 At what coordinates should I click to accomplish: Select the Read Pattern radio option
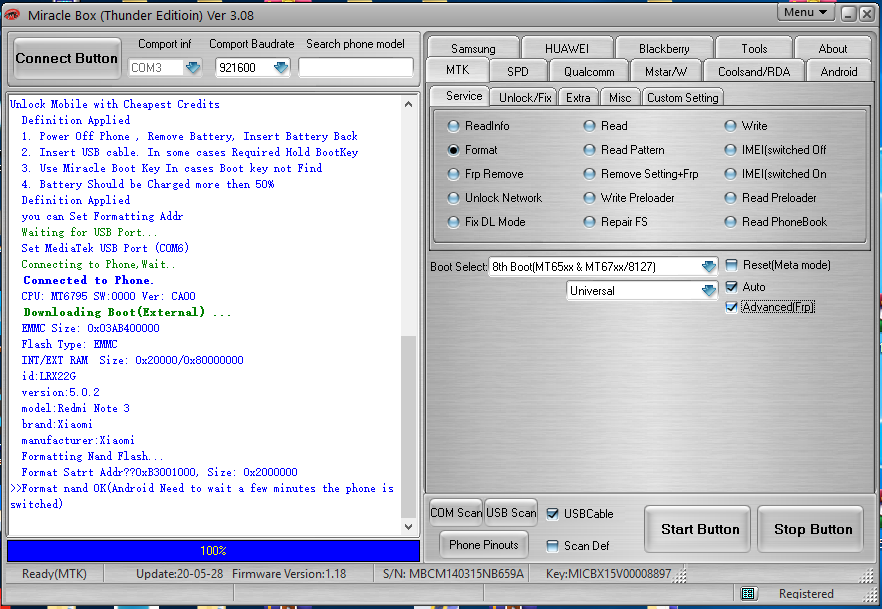coord(590,150)
